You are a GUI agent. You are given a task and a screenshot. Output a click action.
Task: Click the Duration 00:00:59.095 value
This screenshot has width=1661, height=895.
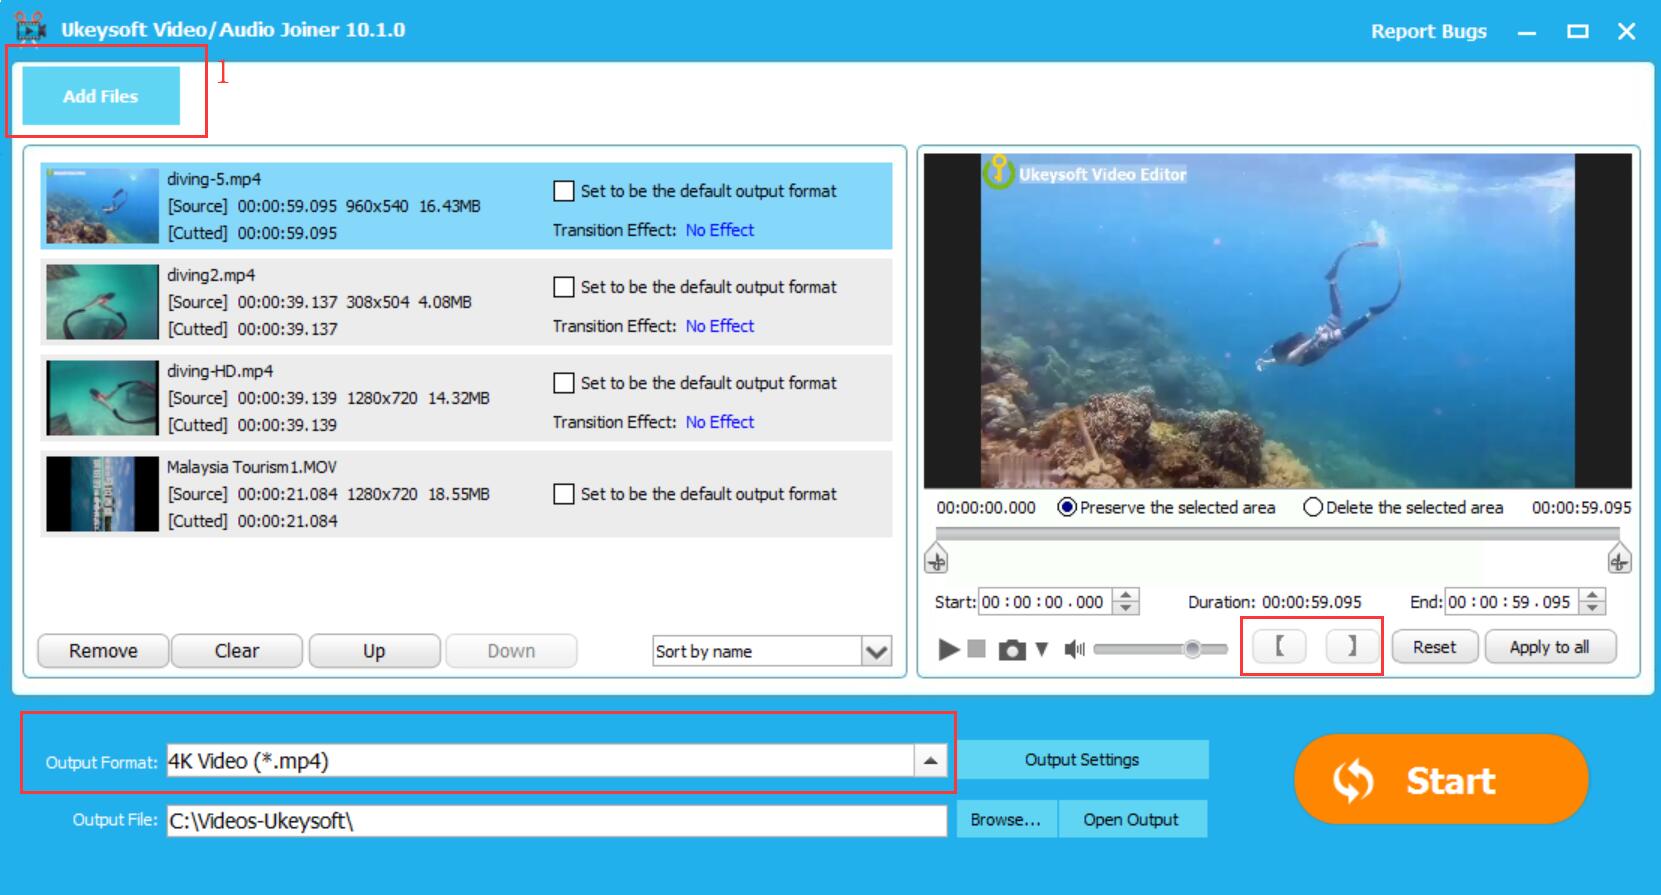click(1312, 602)
